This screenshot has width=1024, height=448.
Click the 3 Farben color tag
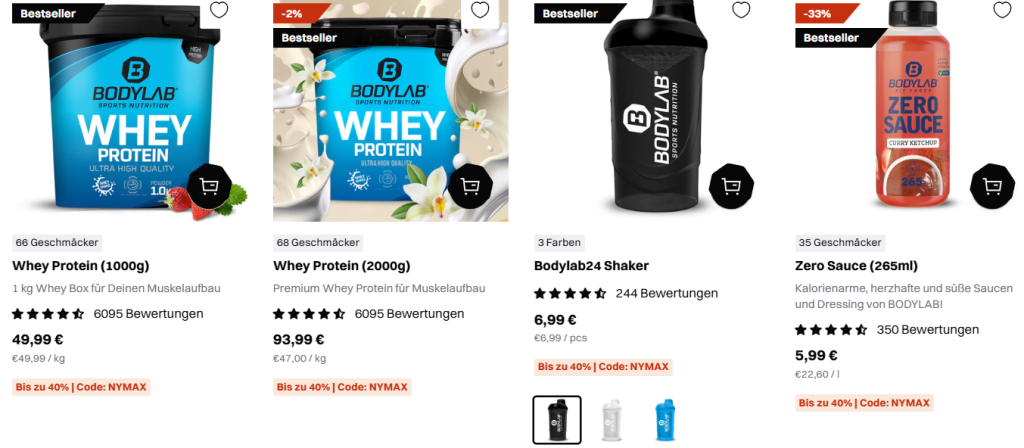tap(559, 243)
